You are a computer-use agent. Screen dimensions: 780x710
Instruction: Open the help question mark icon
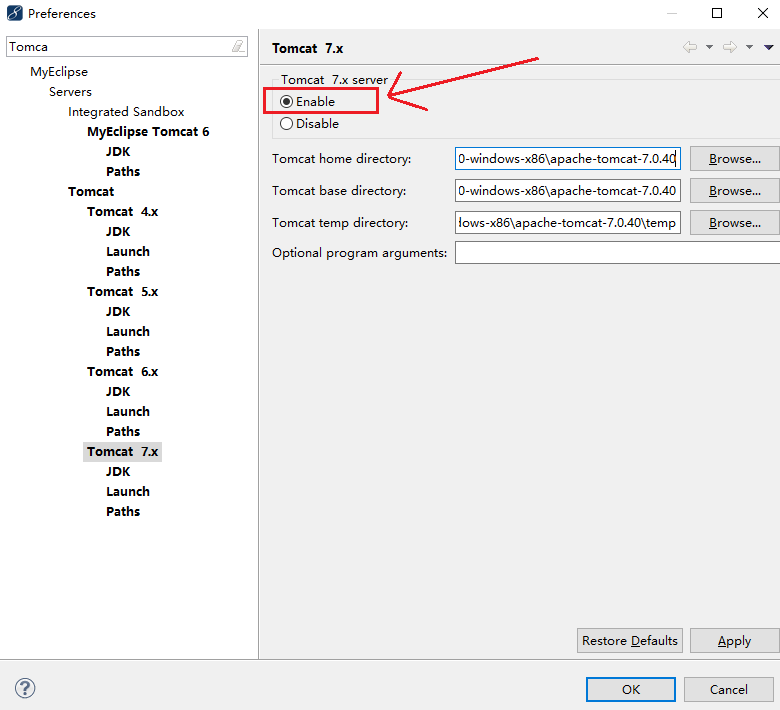[25, 689]
